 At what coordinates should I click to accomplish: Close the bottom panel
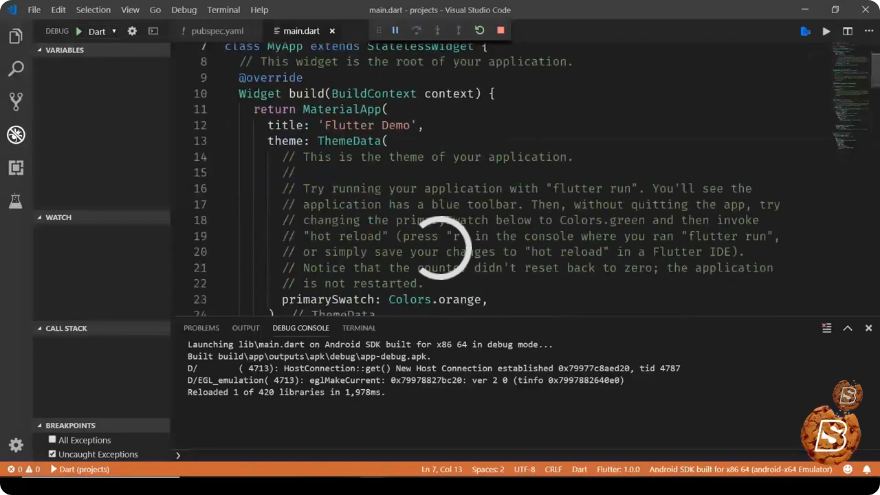pos(868,328)
